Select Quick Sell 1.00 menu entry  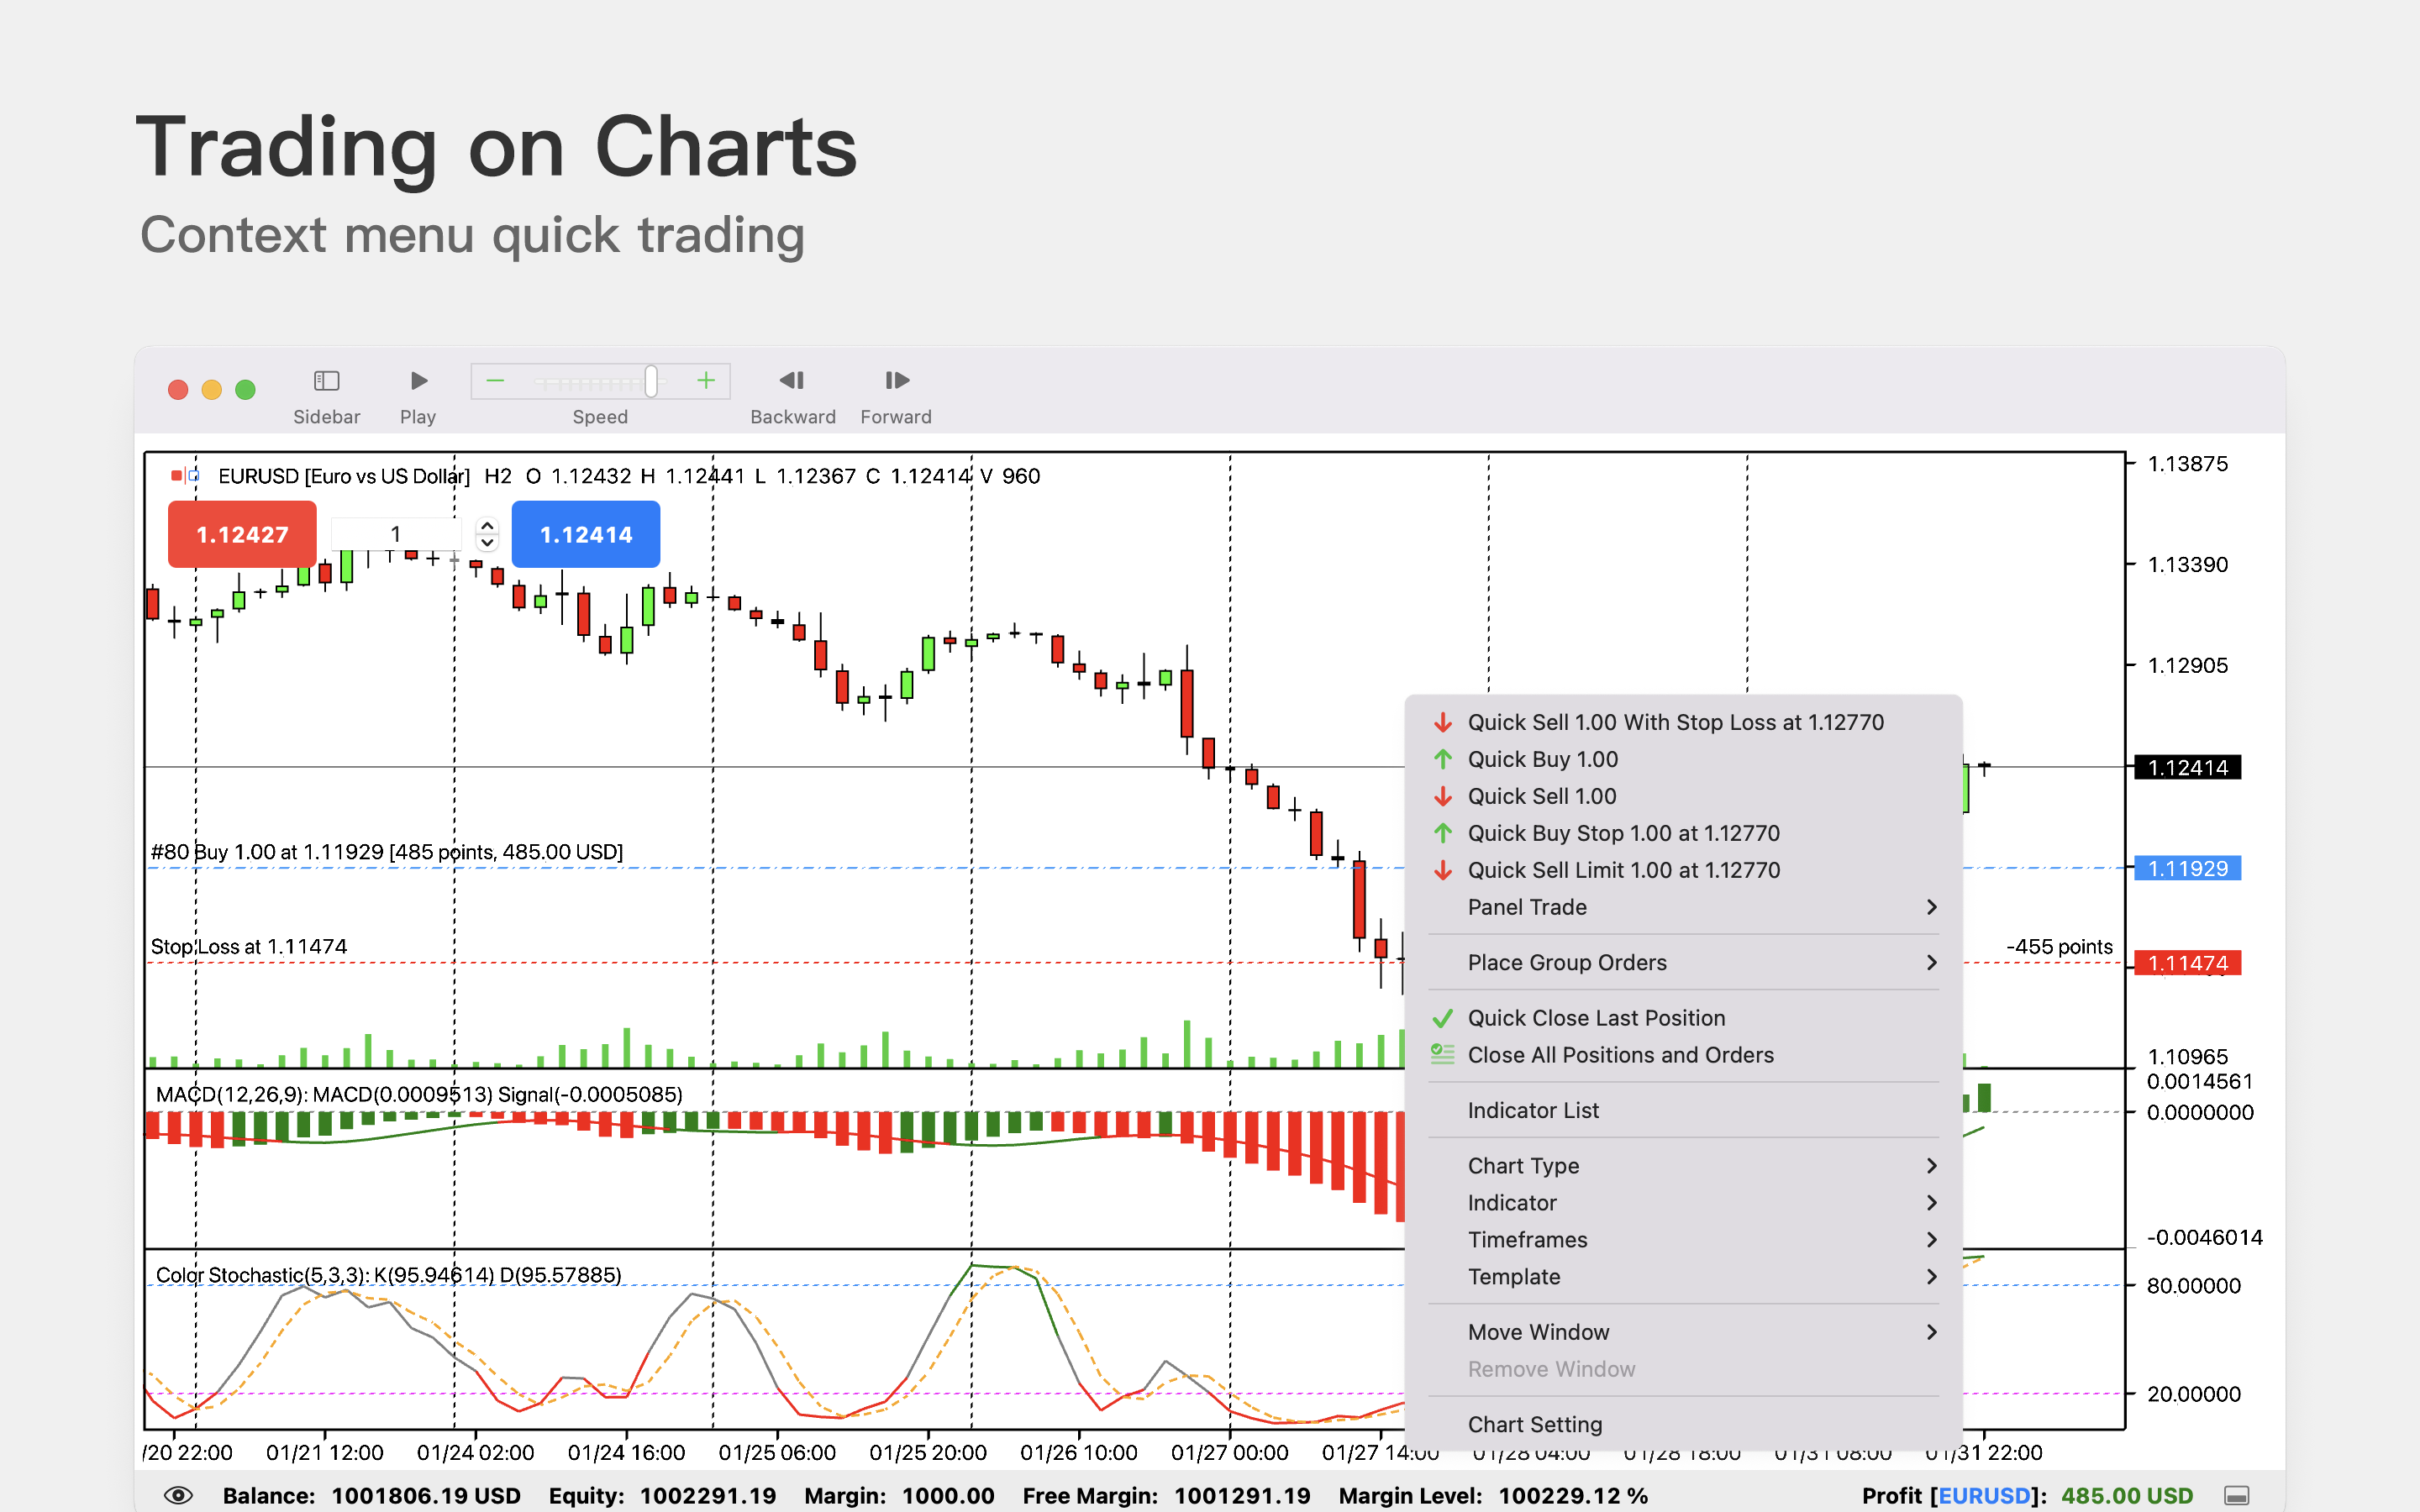coord(1683,796)
